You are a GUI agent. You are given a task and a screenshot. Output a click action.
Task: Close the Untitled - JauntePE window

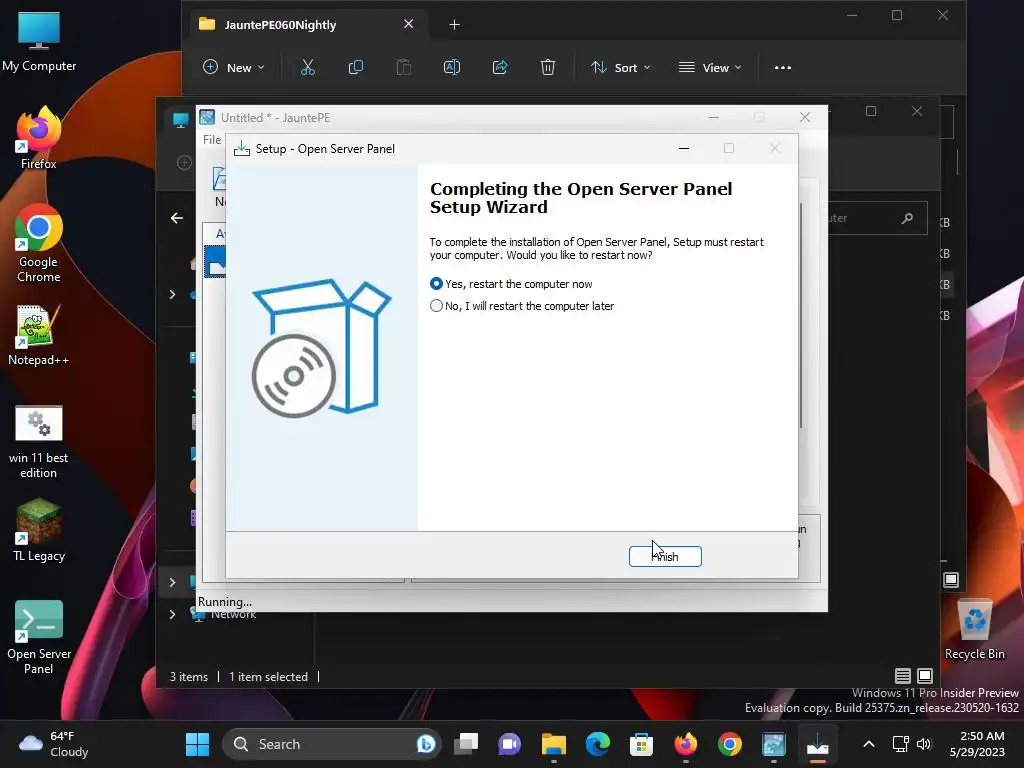click(x=805, y=118)
